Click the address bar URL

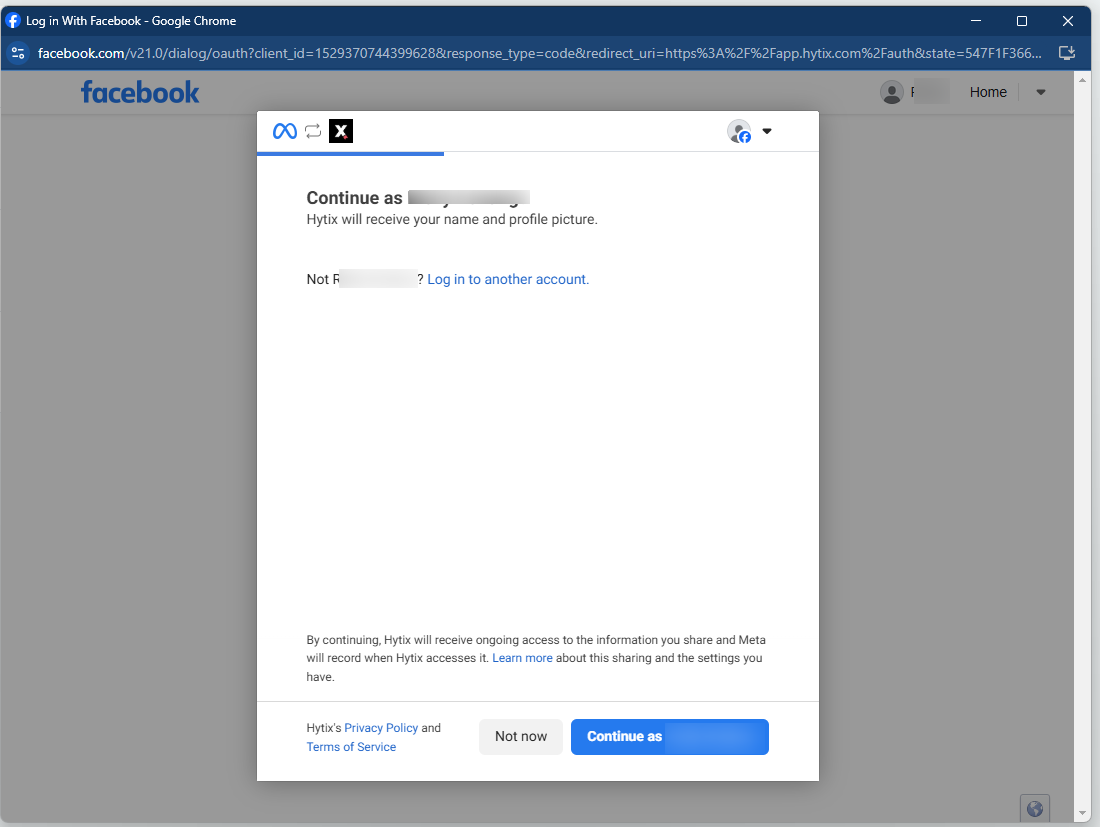click(x=539, y=53)
